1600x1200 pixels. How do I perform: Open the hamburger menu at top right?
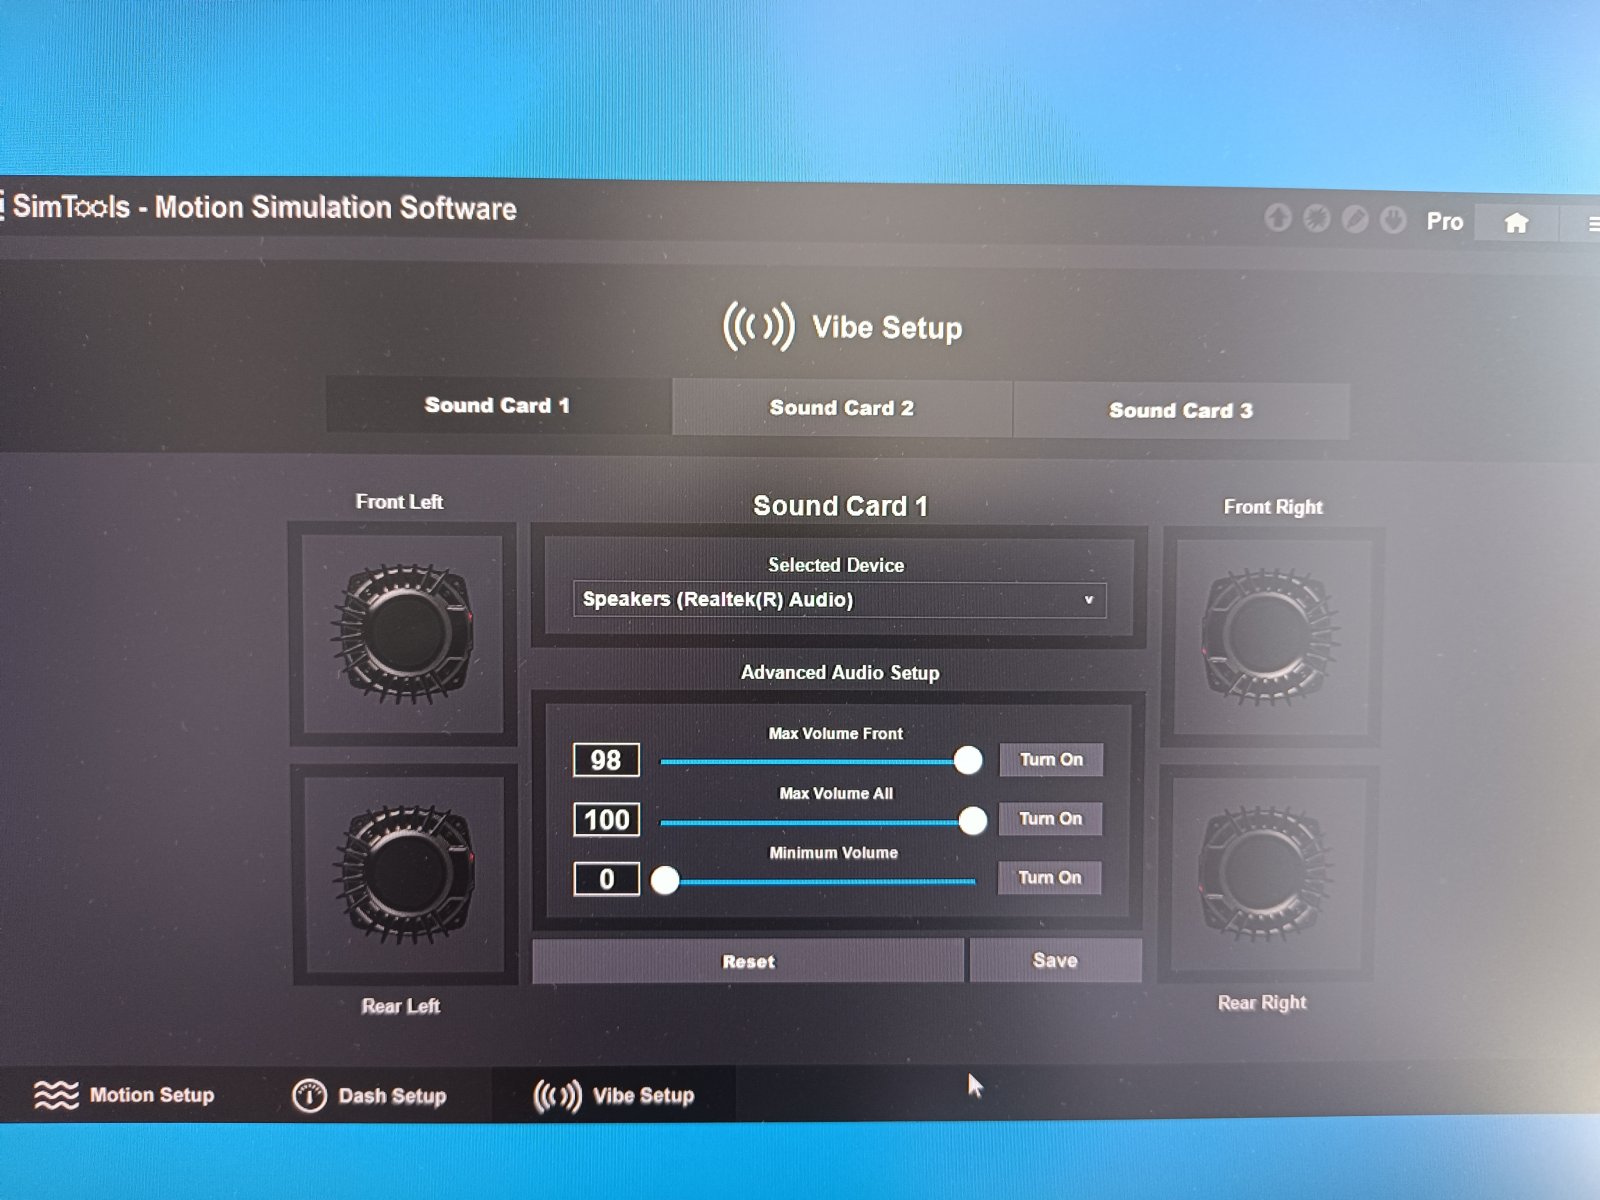[1593, 225]
